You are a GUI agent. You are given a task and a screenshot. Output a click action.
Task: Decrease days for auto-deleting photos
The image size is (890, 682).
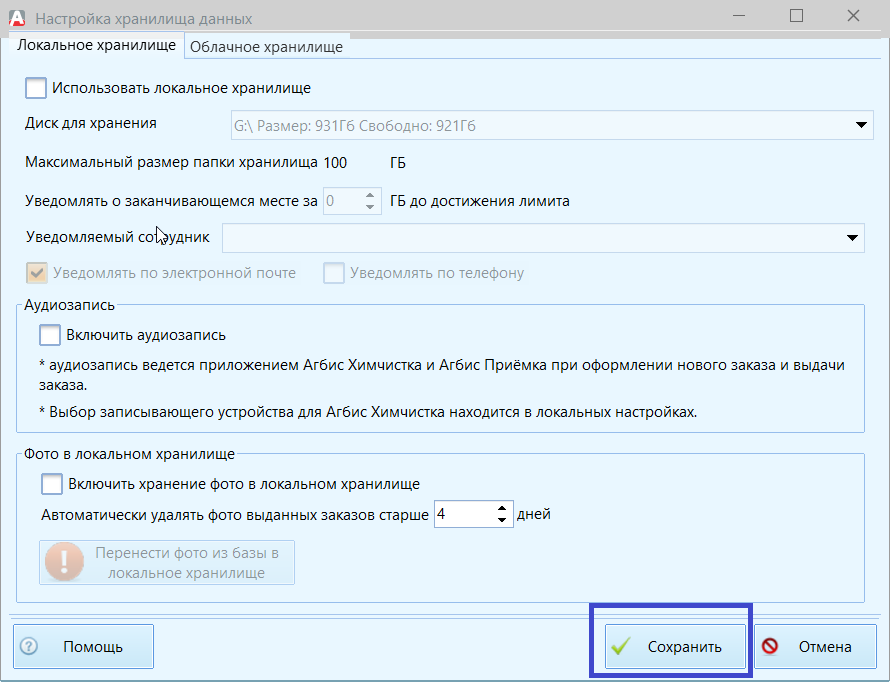[502, 520]
